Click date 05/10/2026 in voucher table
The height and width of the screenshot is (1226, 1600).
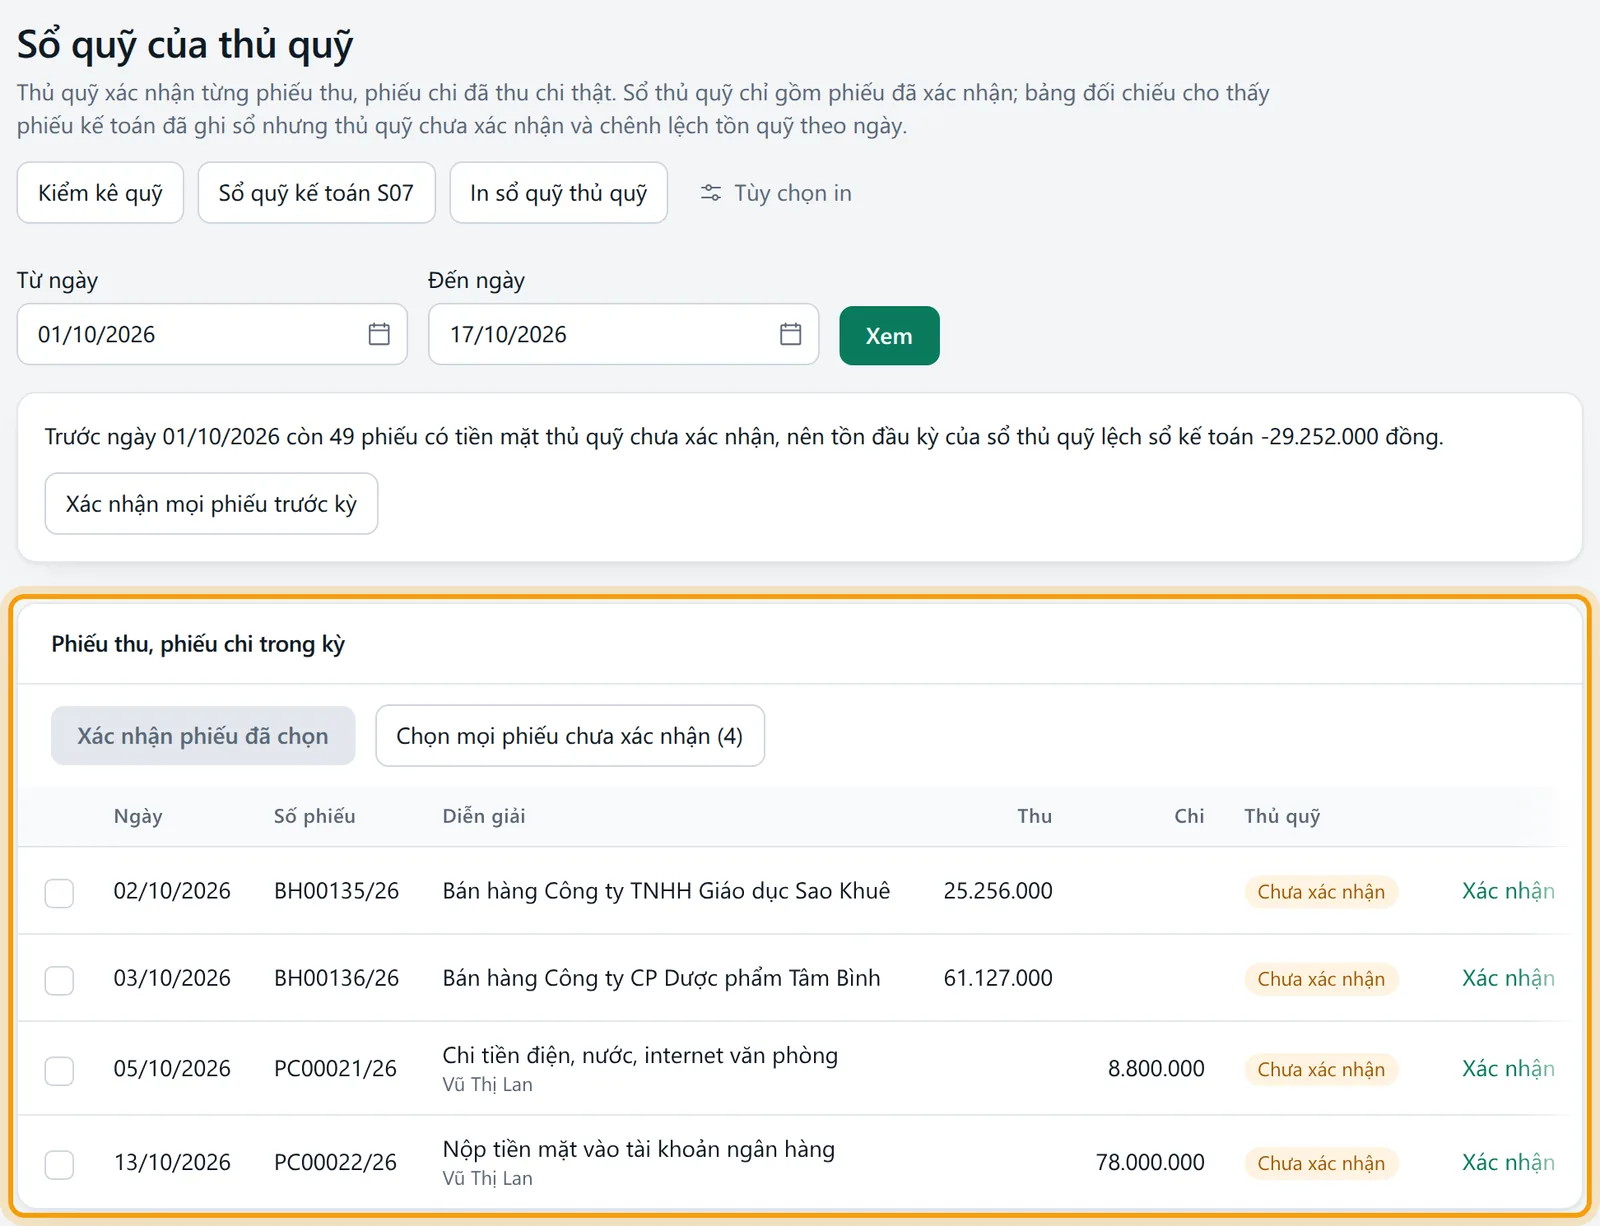pos(172,1069)
